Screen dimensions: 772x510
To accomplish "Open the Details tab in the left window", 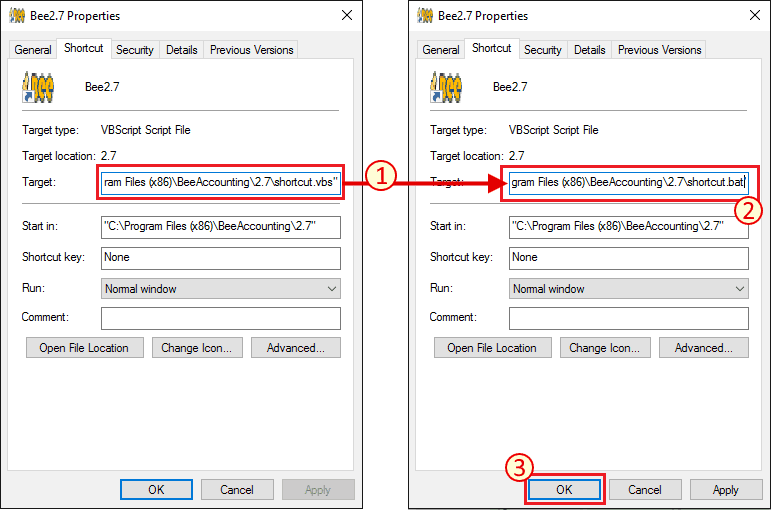I will tap(182, 50).
